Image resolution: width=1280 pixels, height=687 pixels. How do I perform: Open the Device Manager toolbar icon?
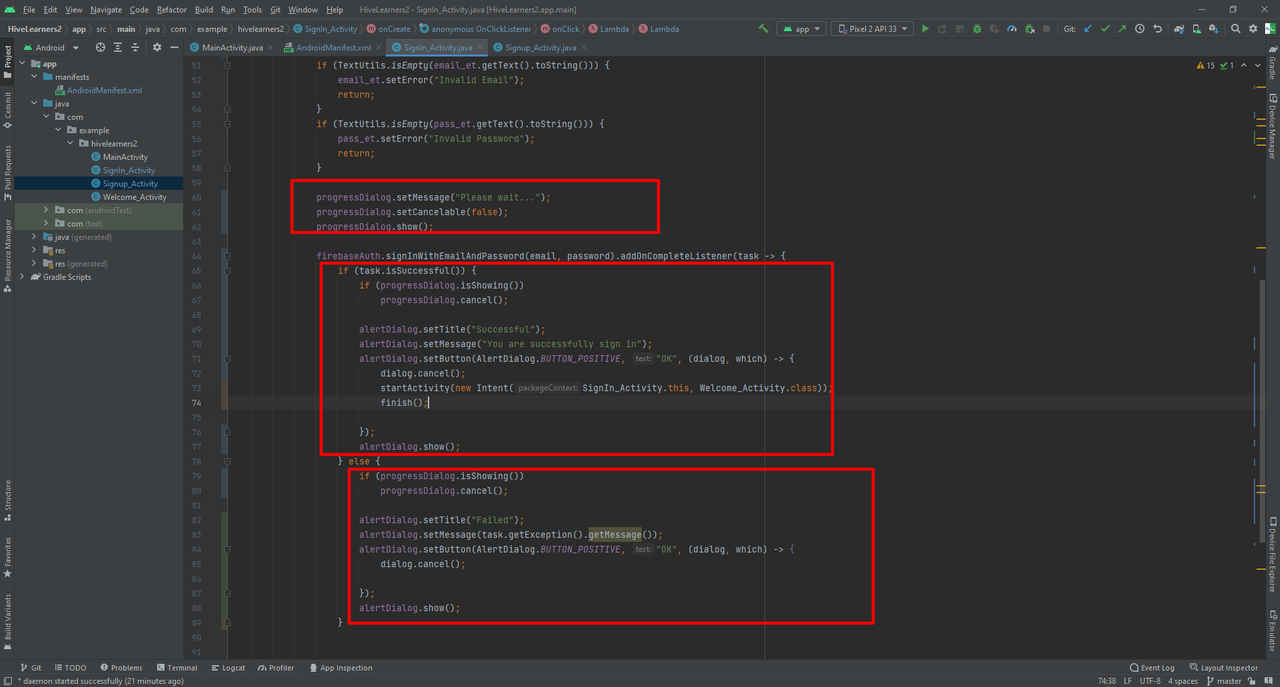tap(1197, 29)
